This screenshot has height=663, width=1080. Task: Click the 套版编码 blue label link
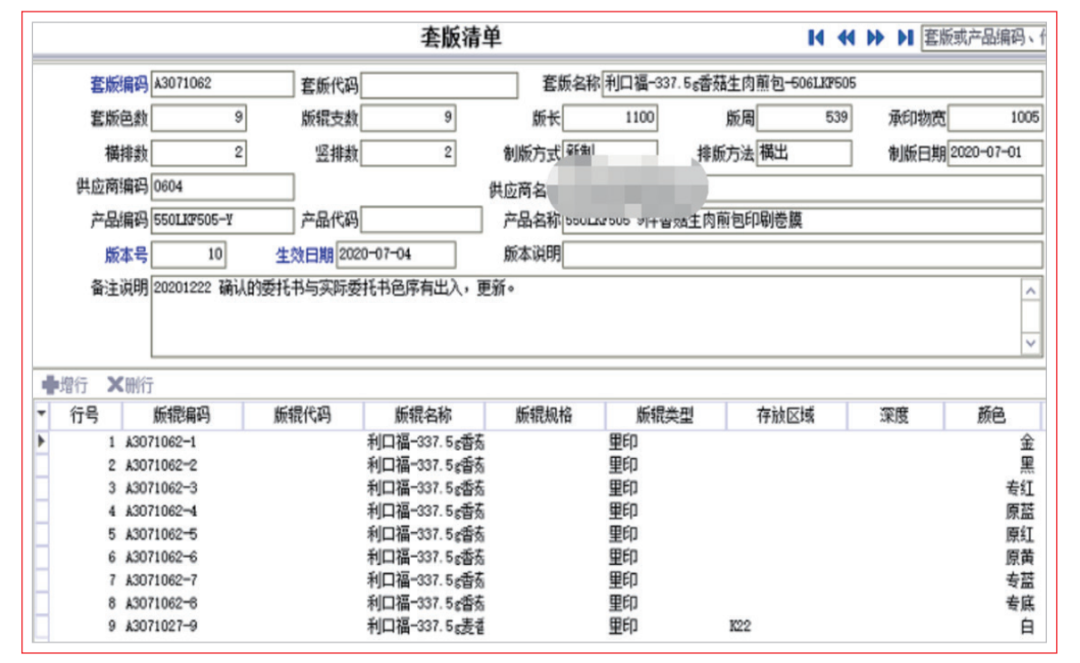point(119,85)
